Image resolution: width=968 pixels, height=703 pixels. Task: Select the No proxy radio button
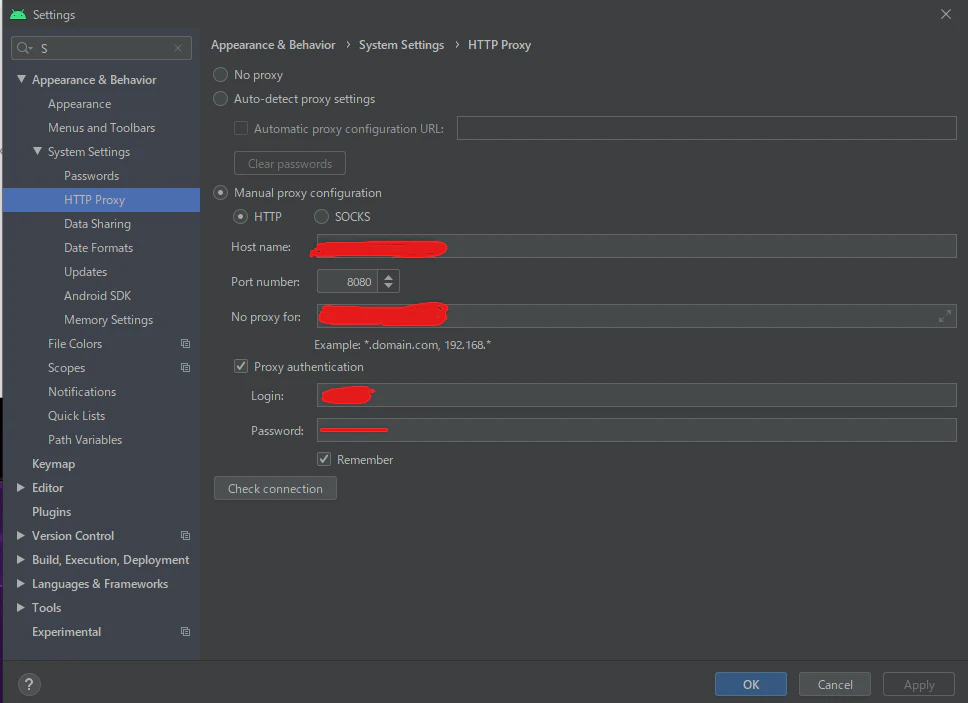(220, 75)
